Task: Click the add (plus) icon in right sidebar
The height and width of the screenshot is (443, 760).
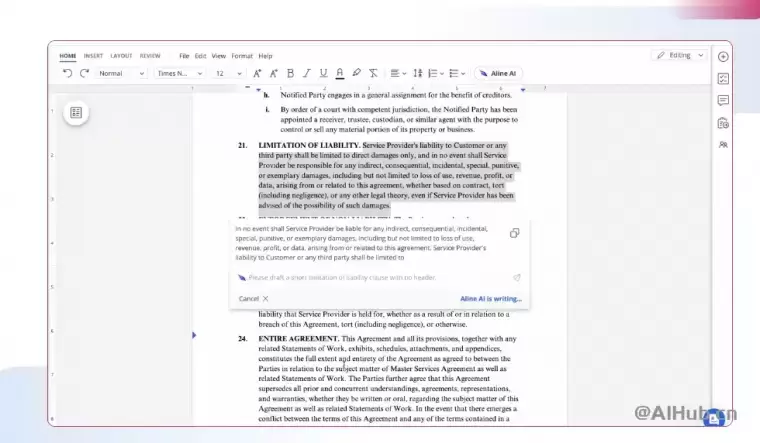Action: click(723, 56)
